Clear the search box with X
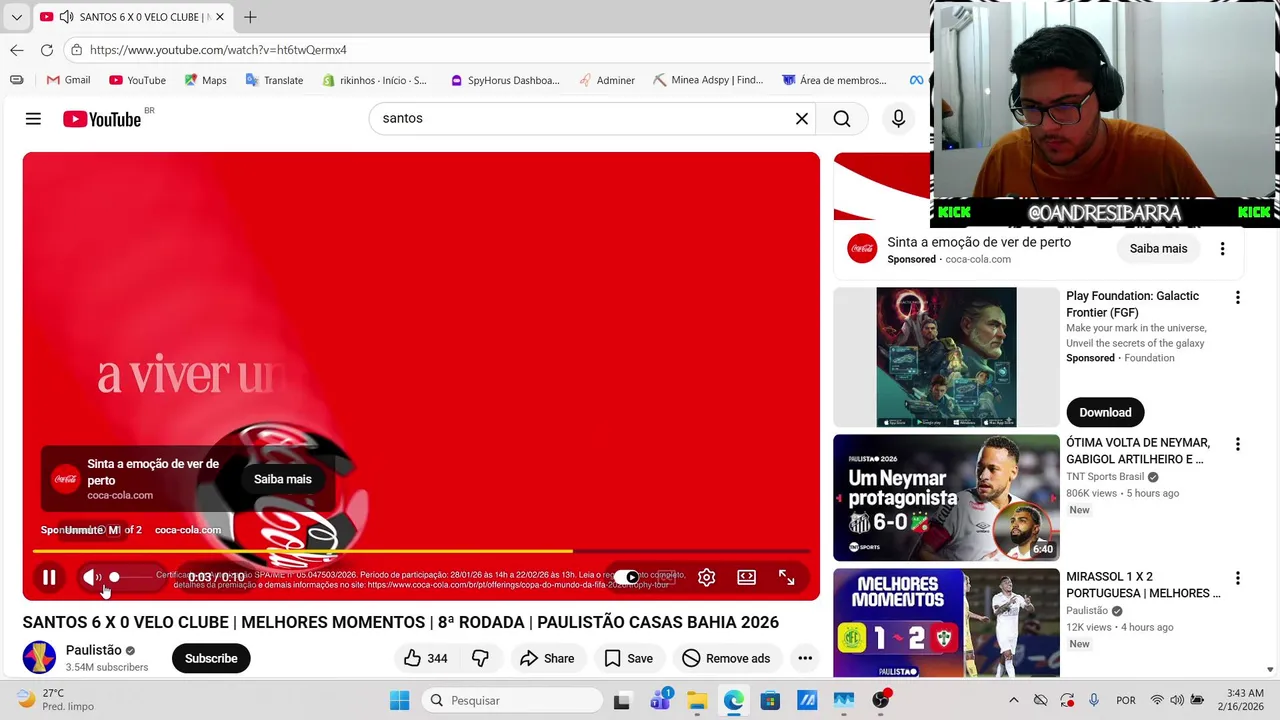Viewport: 1280px width, 720px height. [x=802, y=119]
